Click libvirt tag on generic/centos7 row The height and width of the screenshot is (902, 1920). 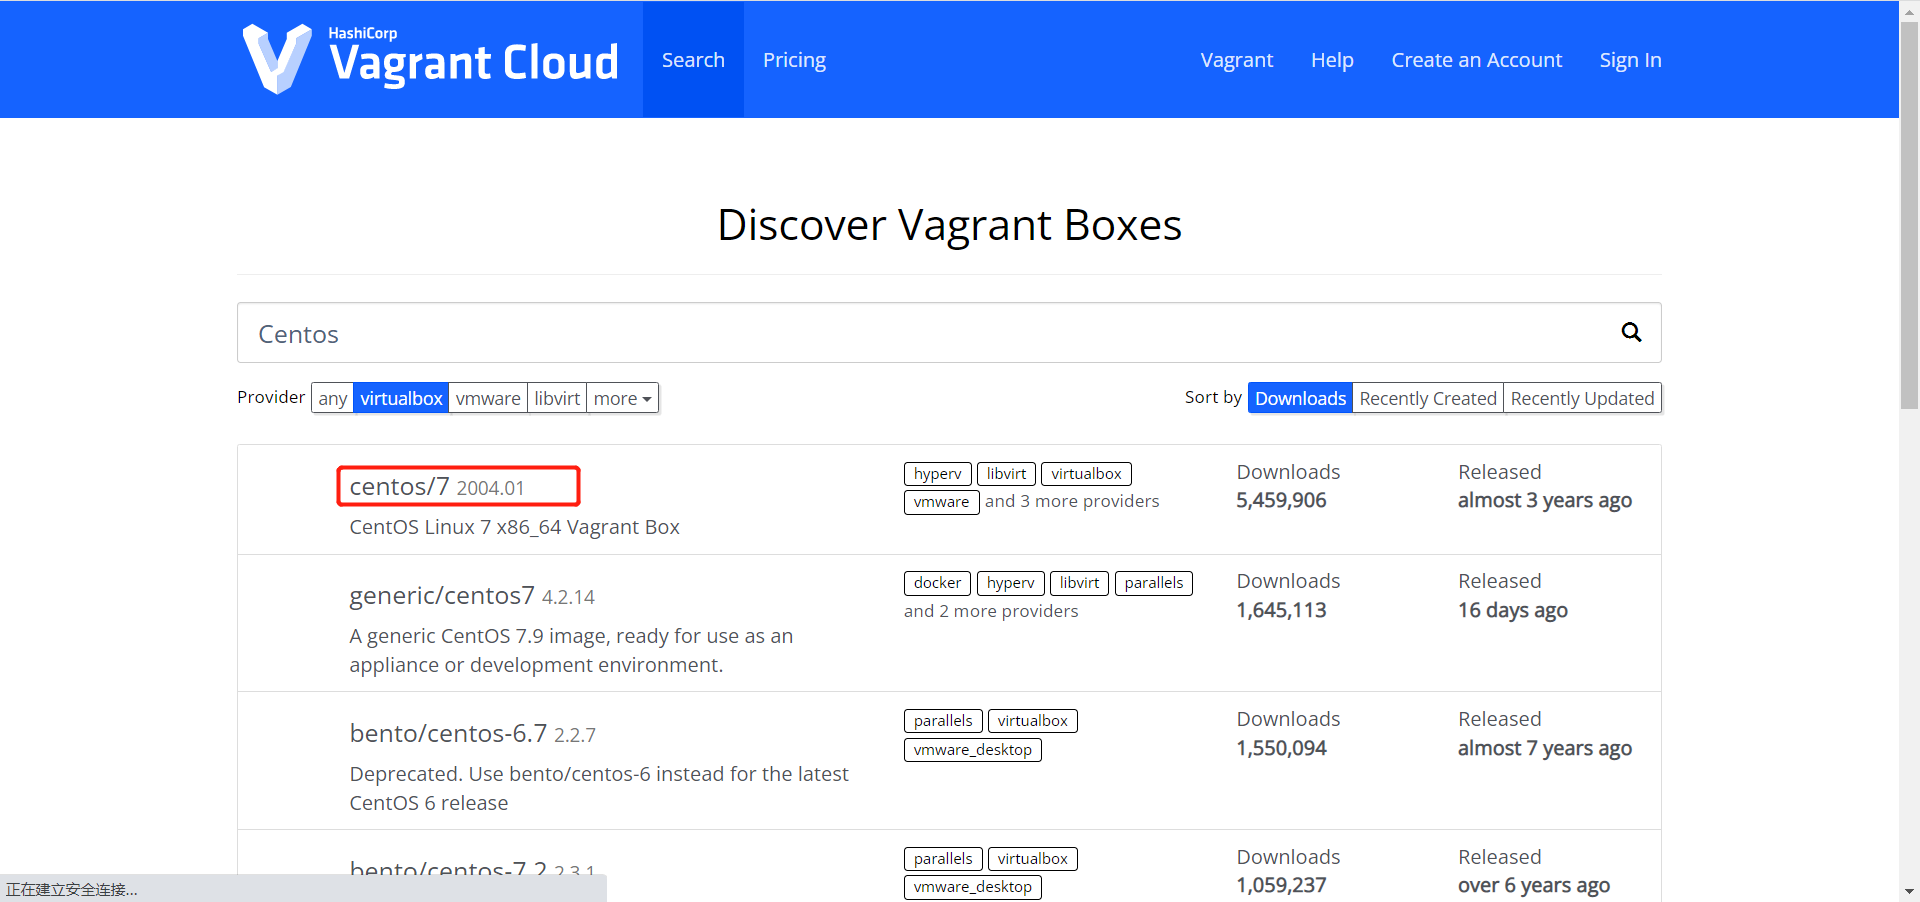point(1080,583)
